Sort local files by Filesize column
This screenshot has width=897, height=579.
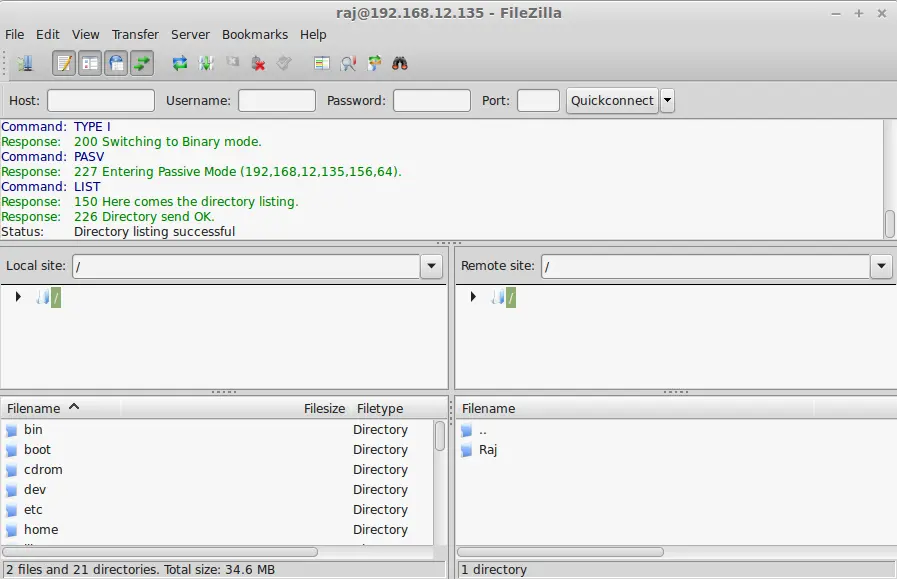click(x=324, y=409)
